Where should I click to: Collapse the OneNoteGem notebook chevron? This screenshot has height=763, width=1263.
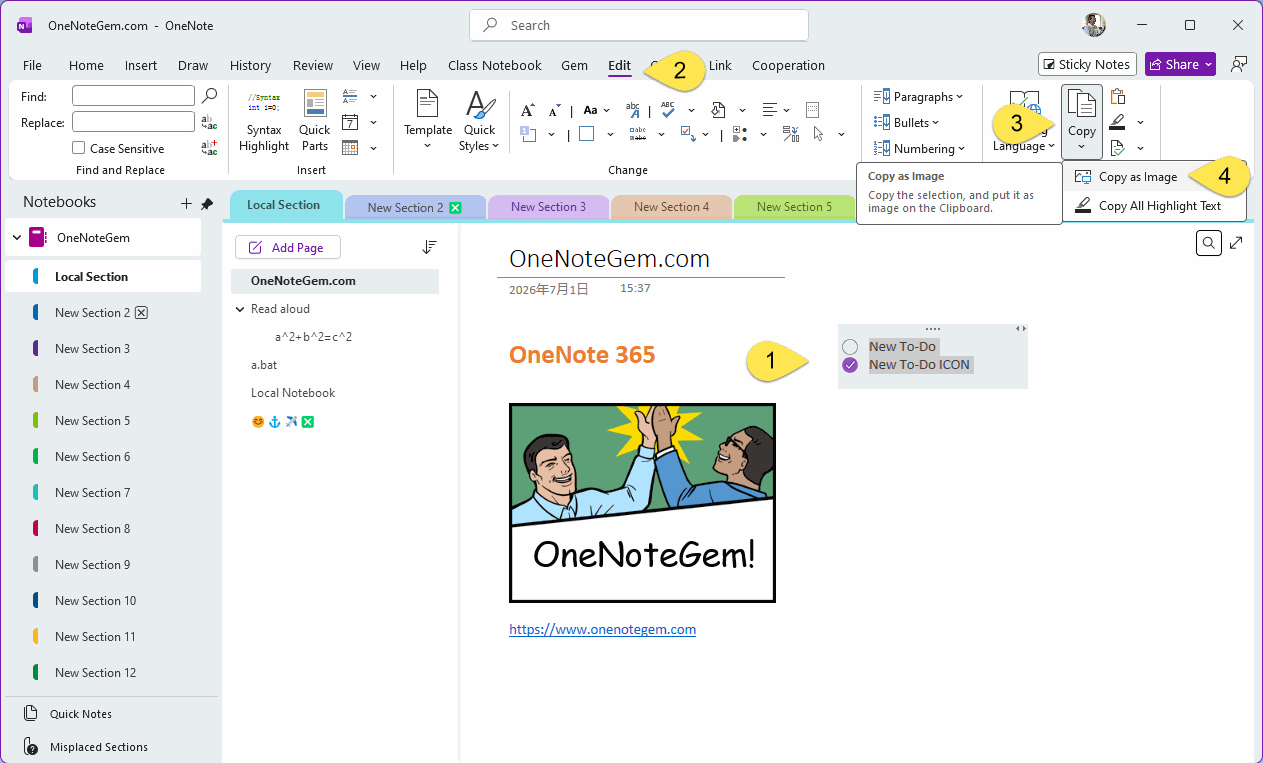(x=17, y=238)
